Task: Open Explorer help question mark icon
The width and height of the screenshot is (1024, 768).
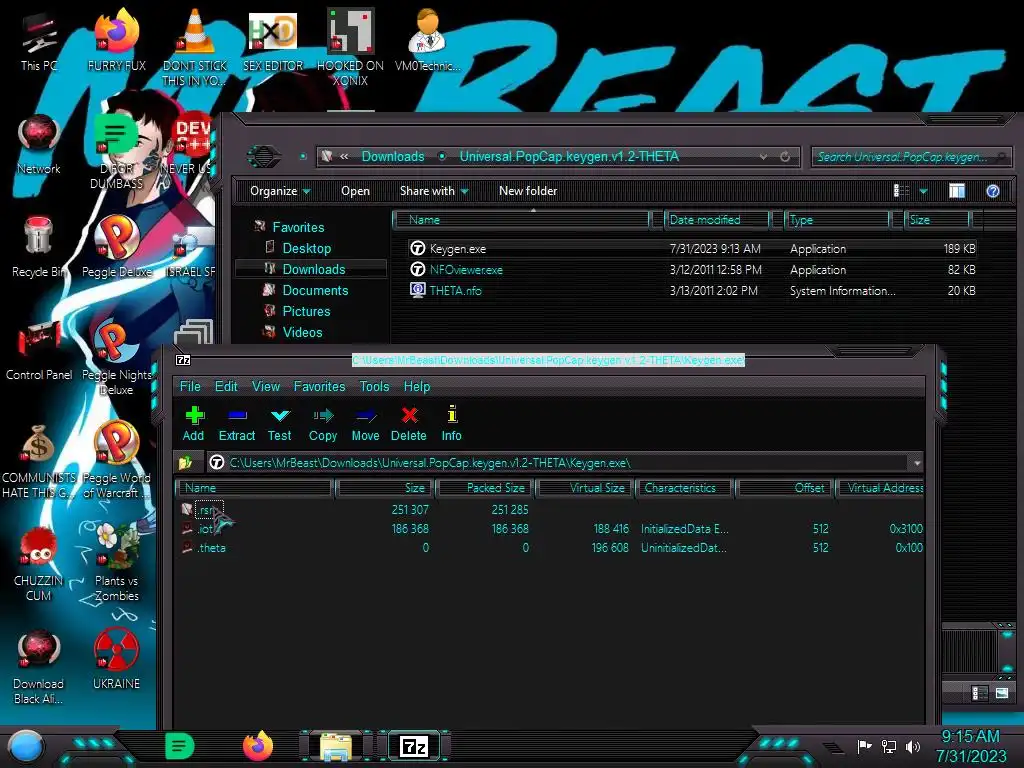Action: pyautogui.click(x=993, y=191)
